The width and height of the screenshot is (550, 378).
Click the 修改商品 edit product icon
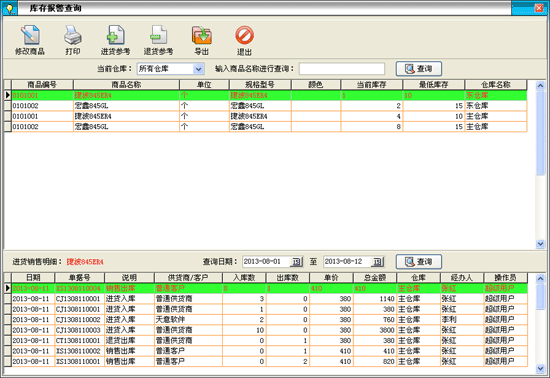pos(30,40)
